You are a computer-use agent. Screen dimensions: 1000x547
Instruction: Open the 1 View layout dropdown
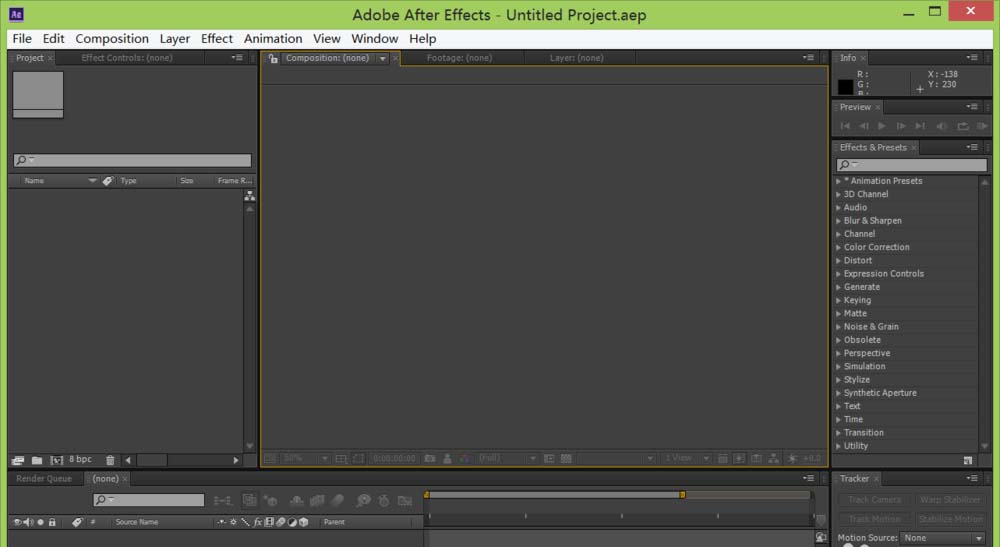click(x=688, y=458)
